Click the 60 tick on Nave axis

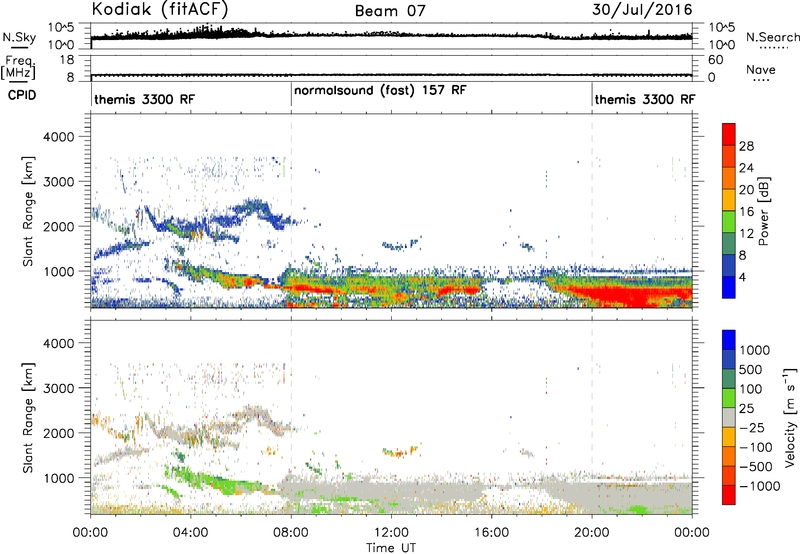pos(715,60)
